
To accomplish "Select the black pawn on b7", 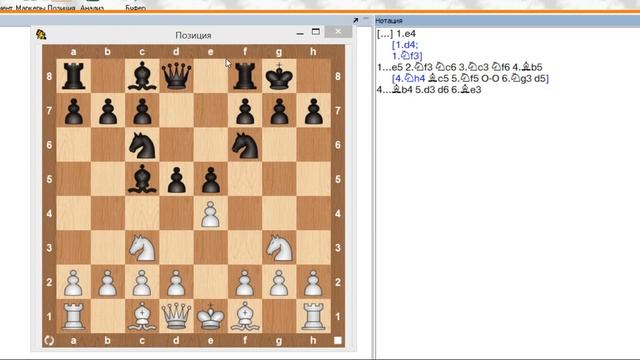I will tap(108, 110).
